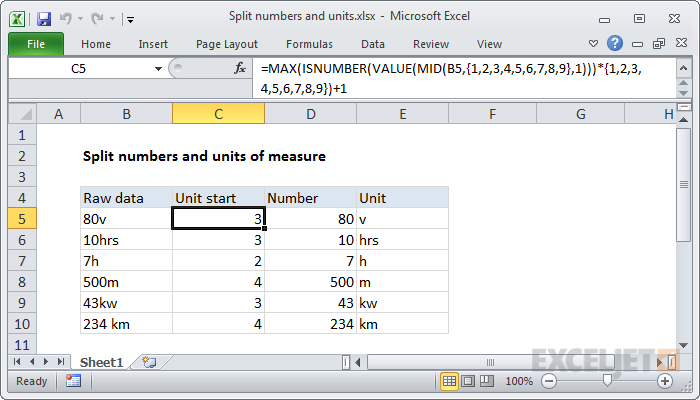This screenshot has width=700, height=400.
Task: Open the File tab
Action: pyautogui.click(x=36, y=44)
